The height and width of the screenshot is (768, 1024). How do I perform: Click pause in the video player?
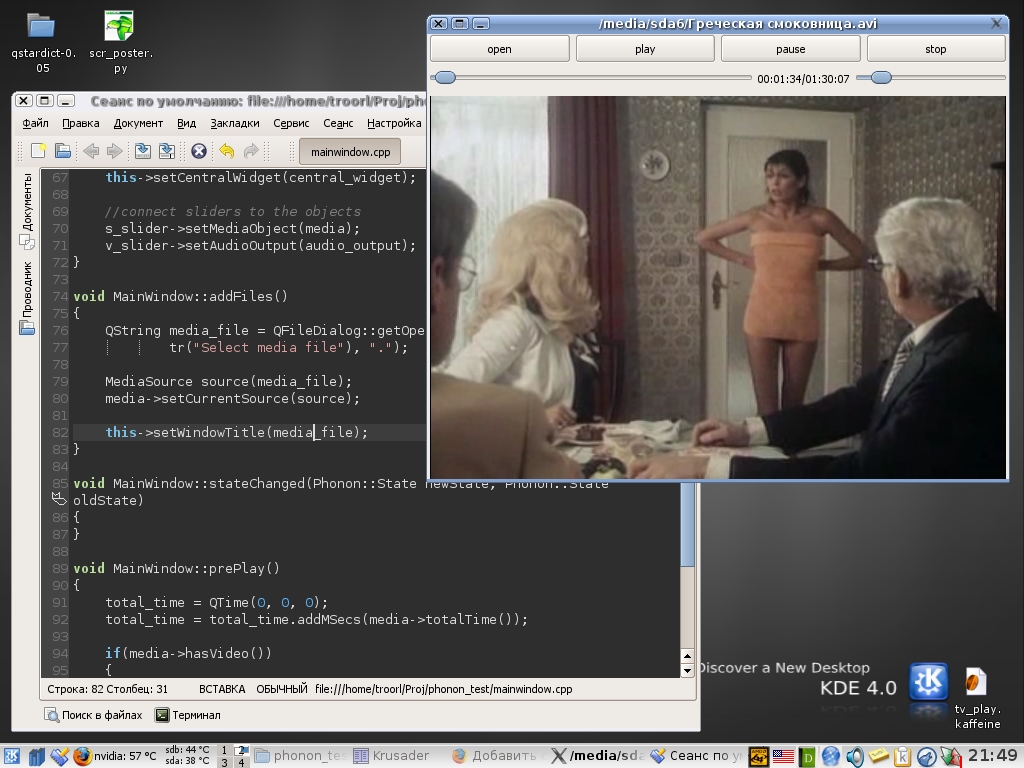791,49
